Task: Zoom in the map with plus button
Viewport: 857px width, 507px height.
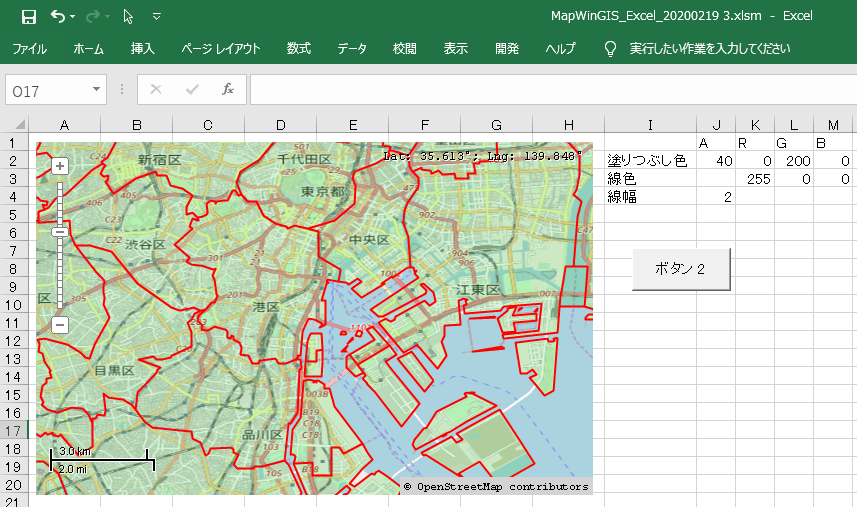Action: (x=60, y=166)
